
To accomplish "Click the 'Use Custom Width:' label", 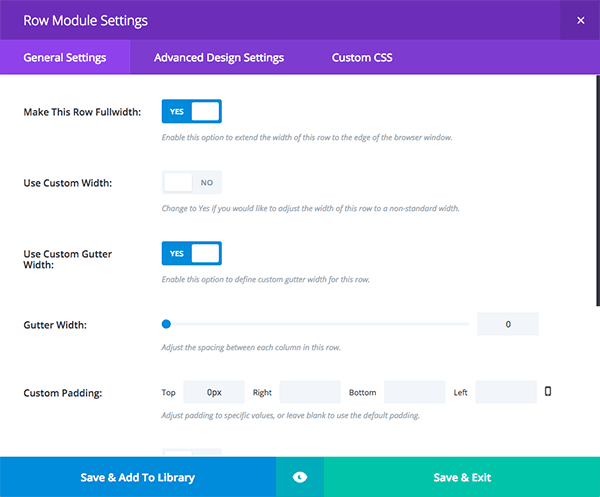I will [68, 183].
